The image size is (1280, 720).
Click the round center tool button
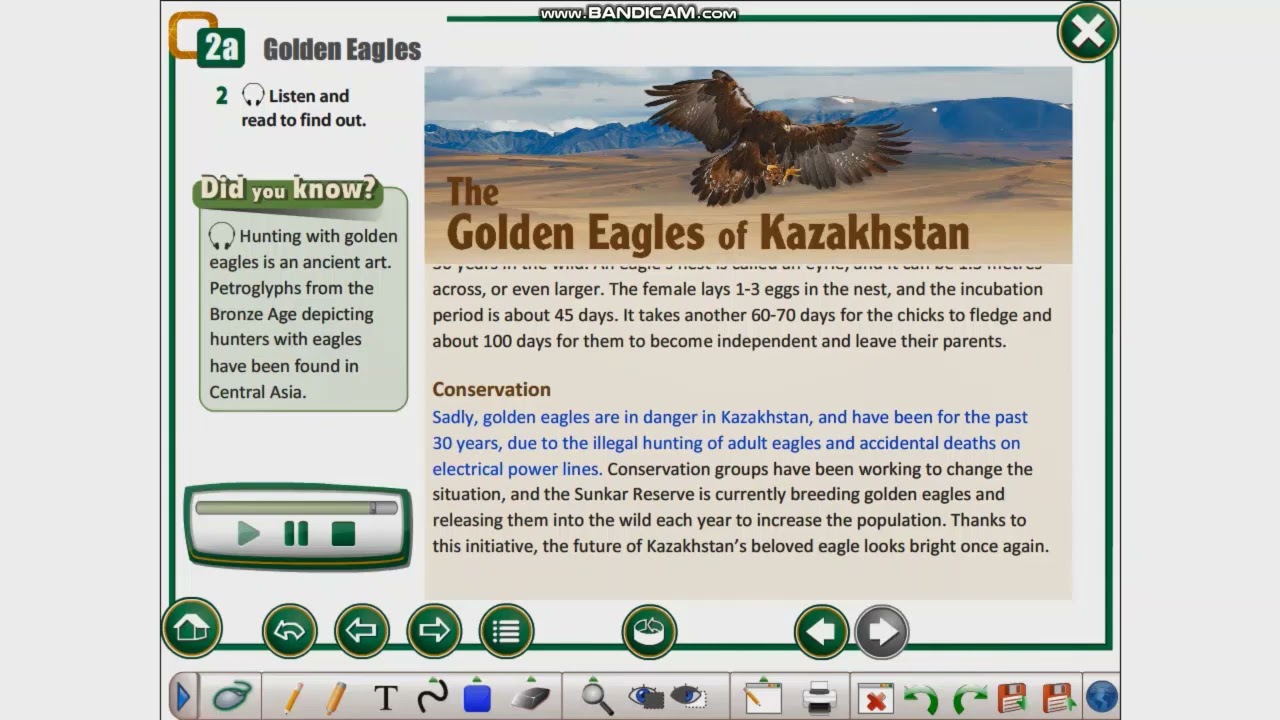pos(649,631)
